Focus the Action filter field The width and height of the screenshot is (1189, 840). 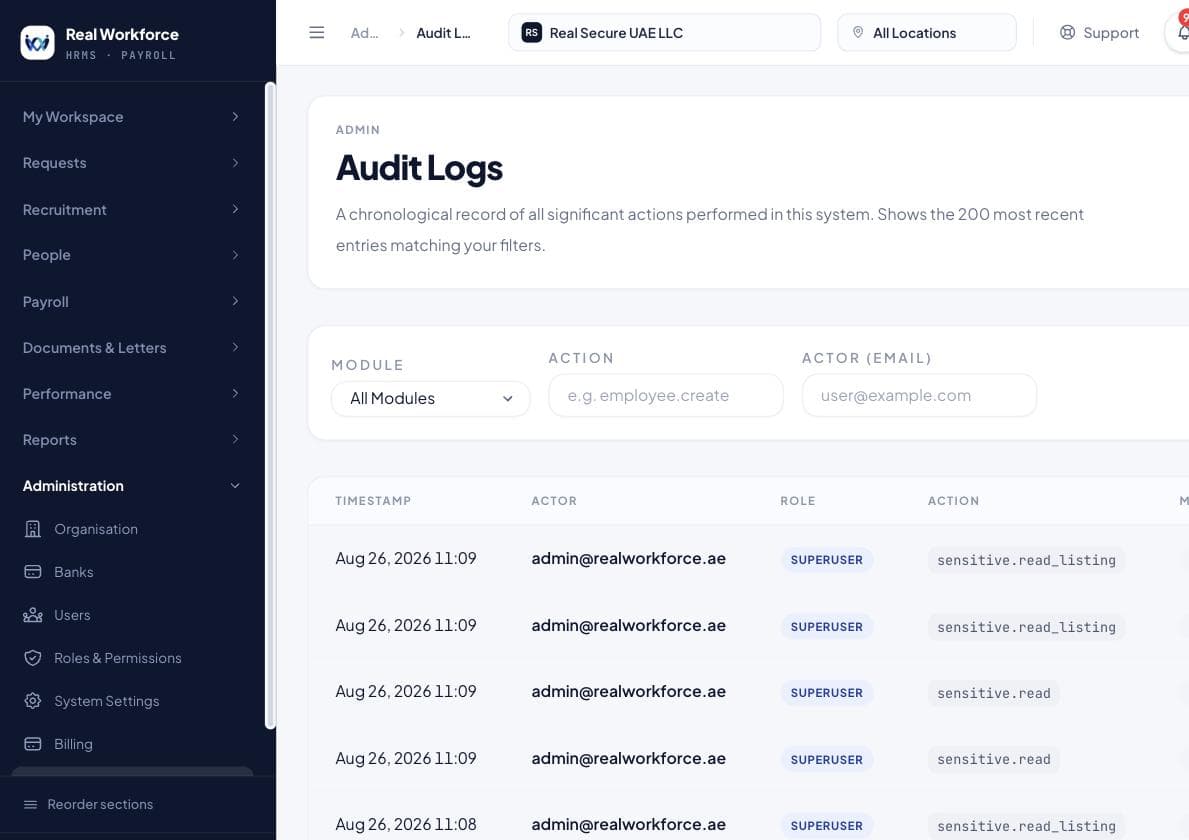pos(666,395)
